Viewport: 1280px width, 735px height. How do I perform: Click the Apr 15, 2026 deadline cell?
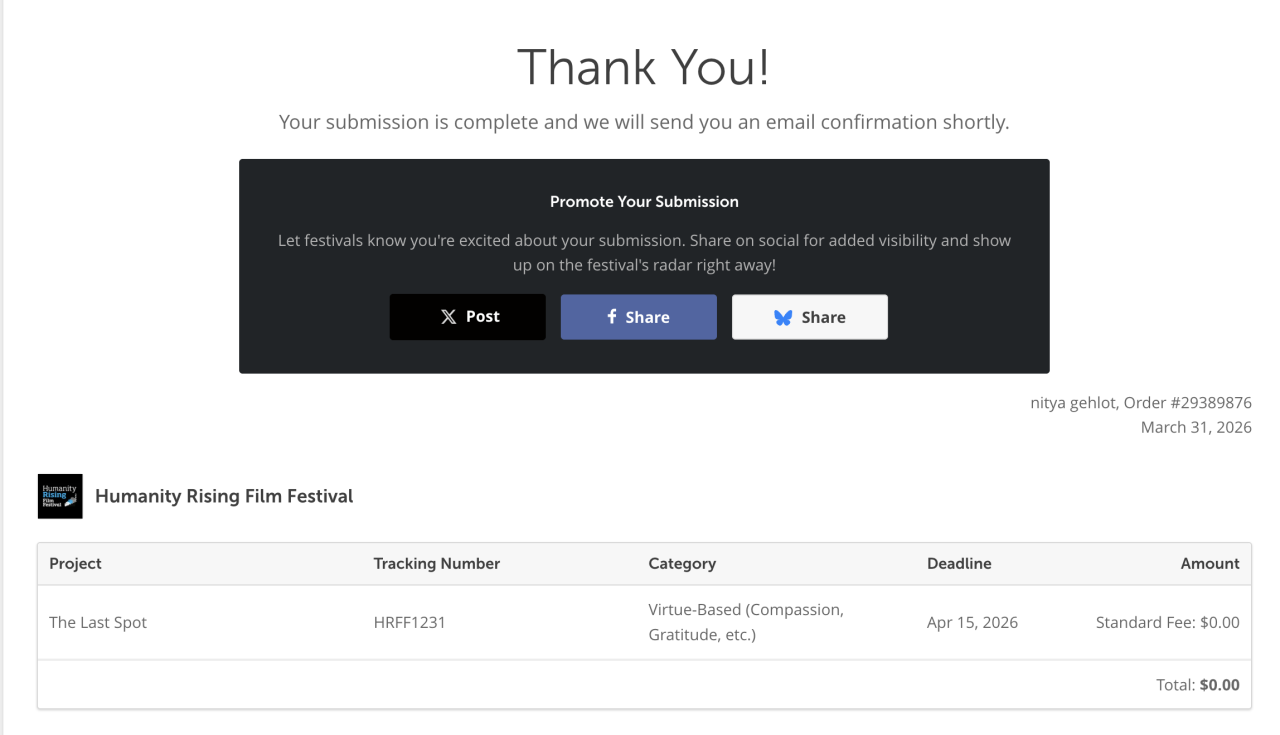coord(972,622)
